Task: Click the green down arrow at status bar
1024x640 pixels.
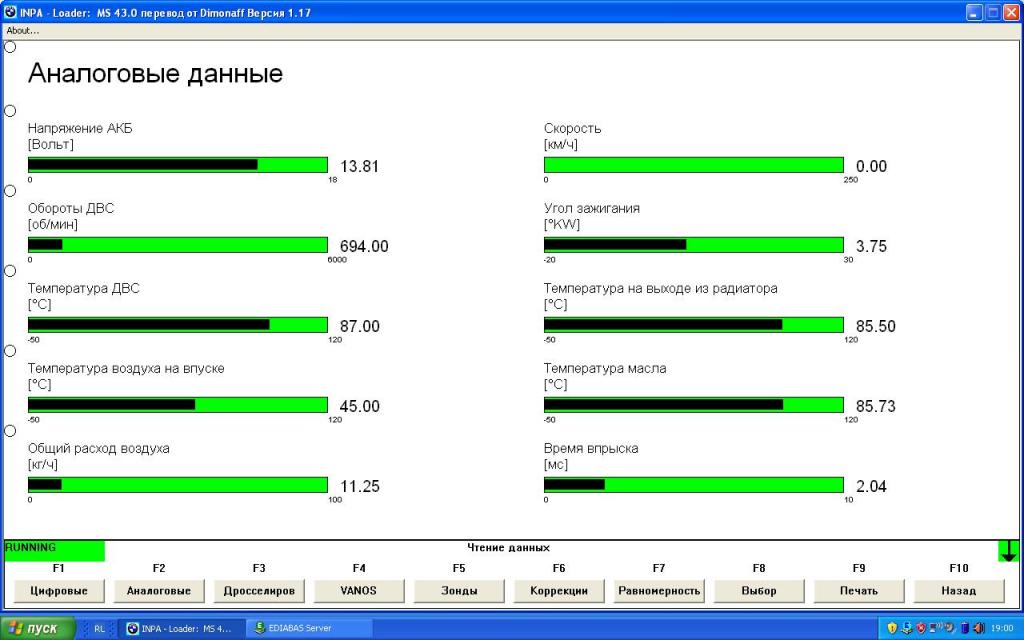Action: tap(1008, 551)
